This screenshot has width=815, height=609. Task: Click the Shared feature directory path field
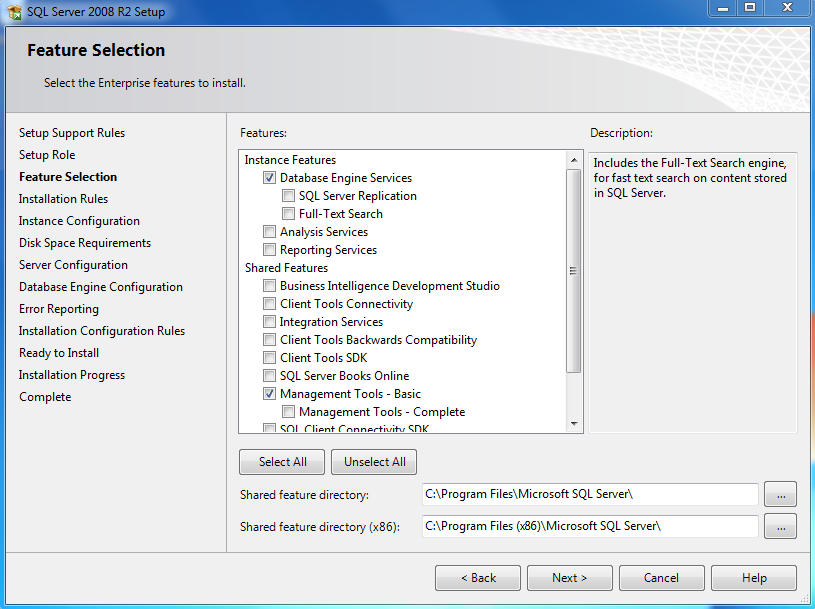pos(590,494)
